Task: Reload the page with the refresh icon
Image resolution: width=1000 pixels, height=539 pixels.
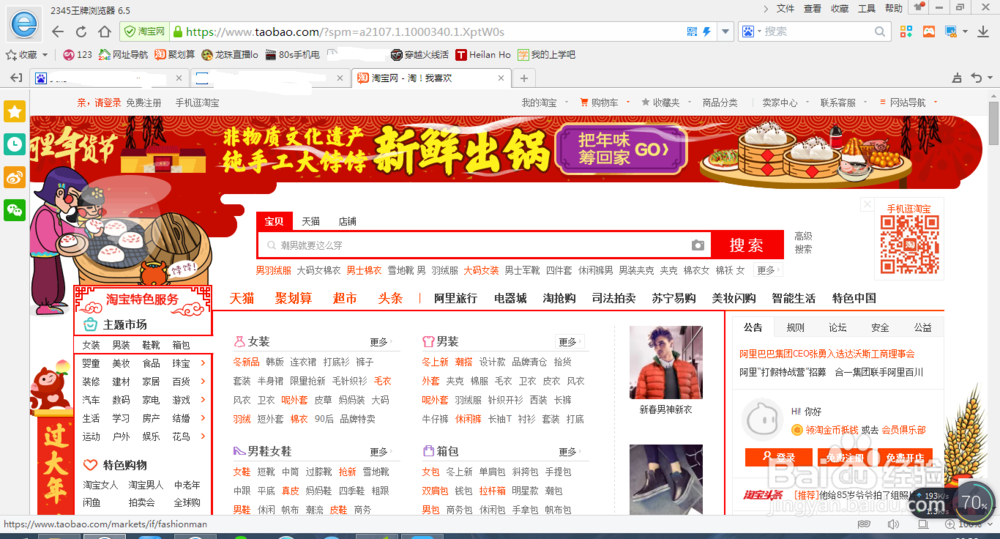Action: pyautogui.click(x=81, y=31)
